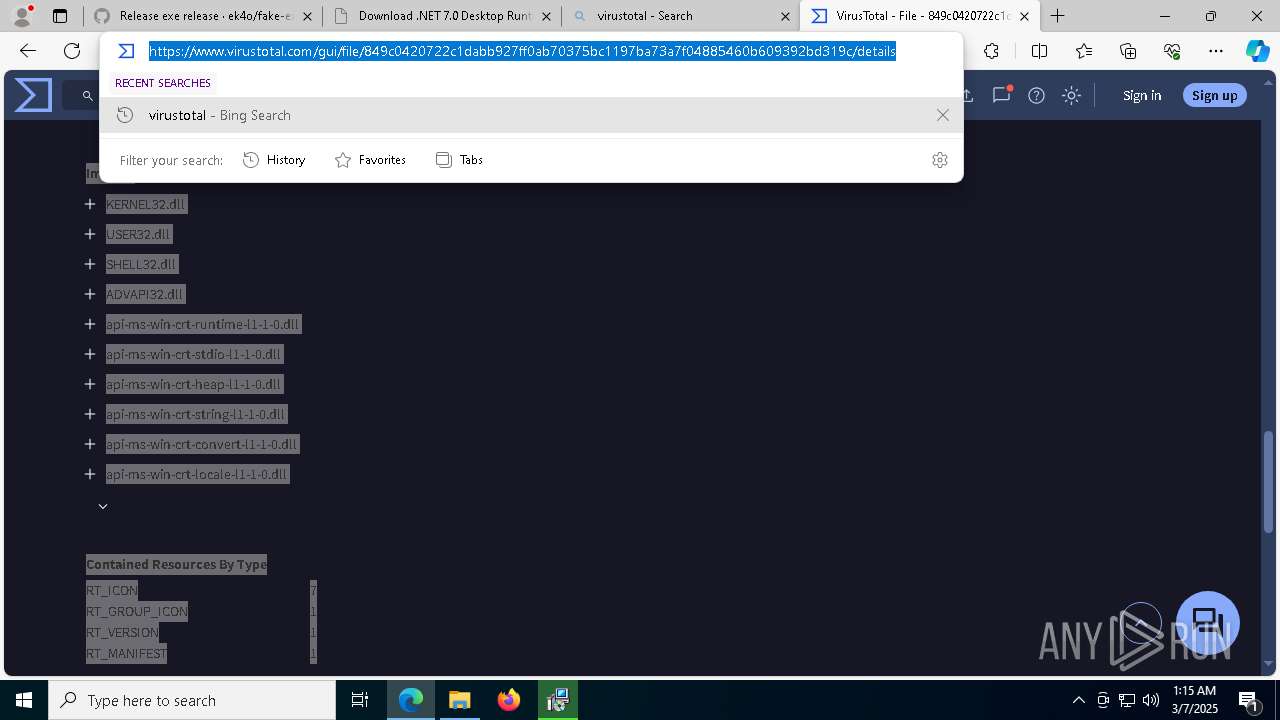Click the page vertical scrollbar thumb
This screenshot has width=1280, height=720.
click(x=1269, y=482)
